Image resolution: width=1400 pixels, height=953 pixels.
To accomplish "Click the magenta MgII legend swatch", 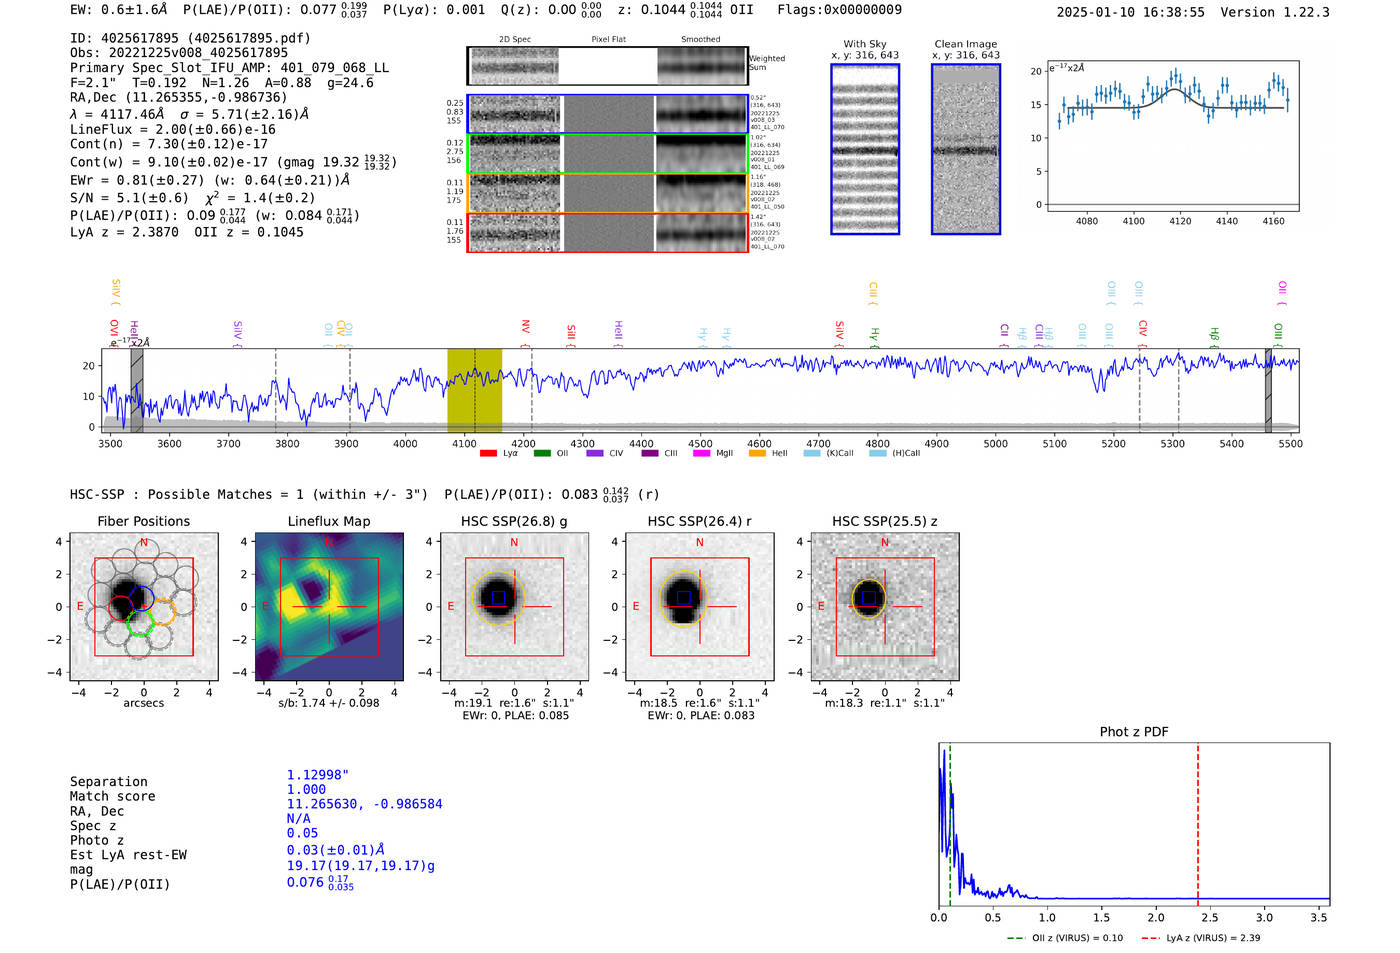I will point(701,453).
